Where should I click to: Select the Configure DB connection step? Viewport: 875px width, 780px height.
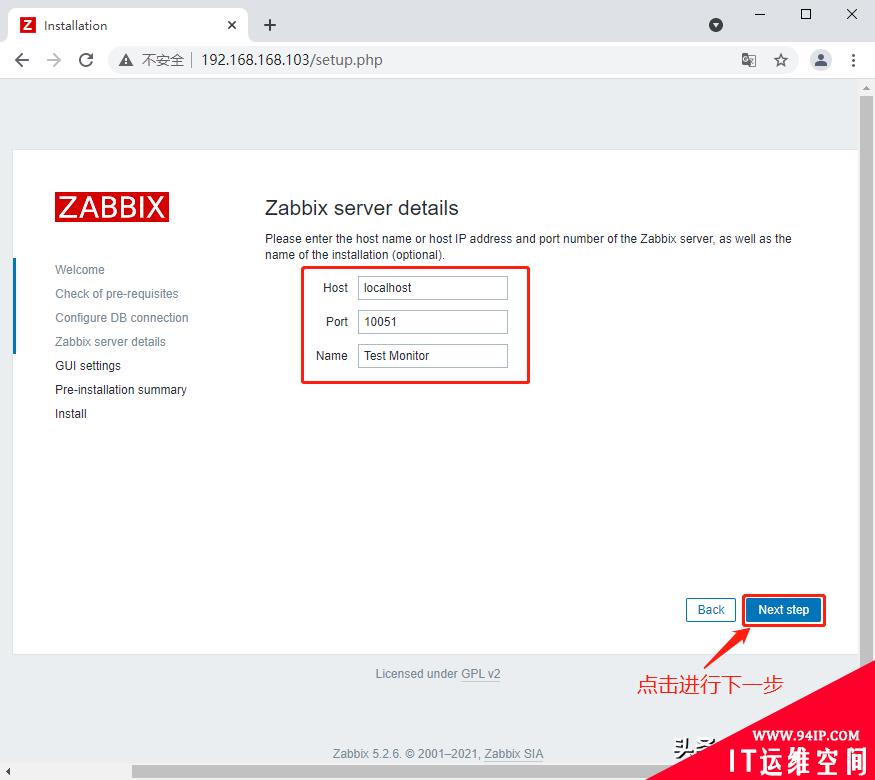tap(122, 317)
